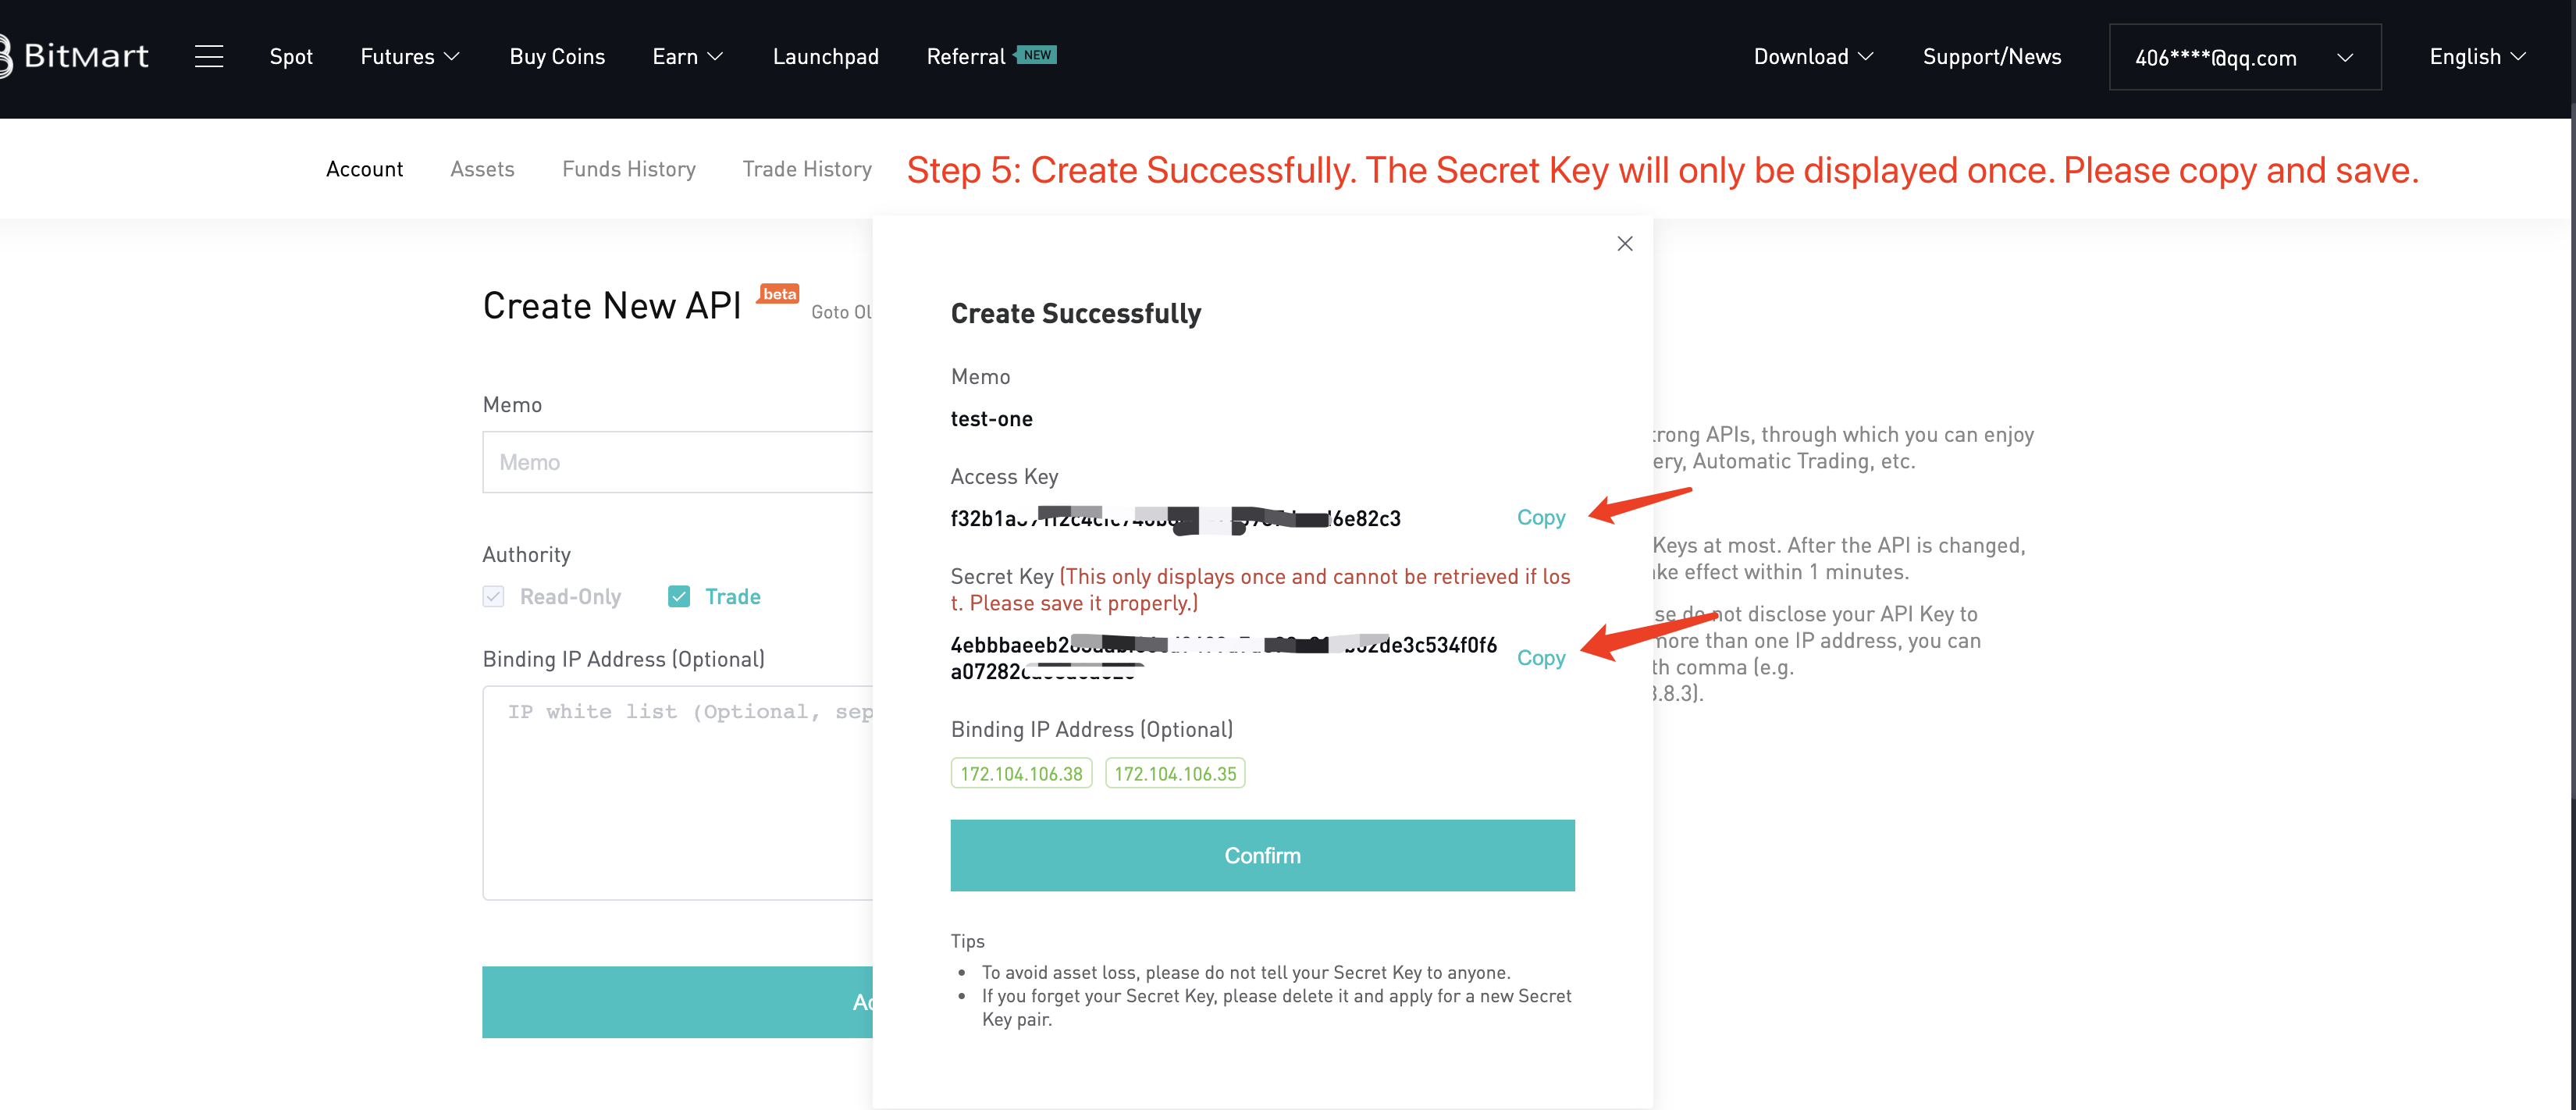Copy the Secret Key
This screenshot has height=1110, width=2576.
[1540, 658]
